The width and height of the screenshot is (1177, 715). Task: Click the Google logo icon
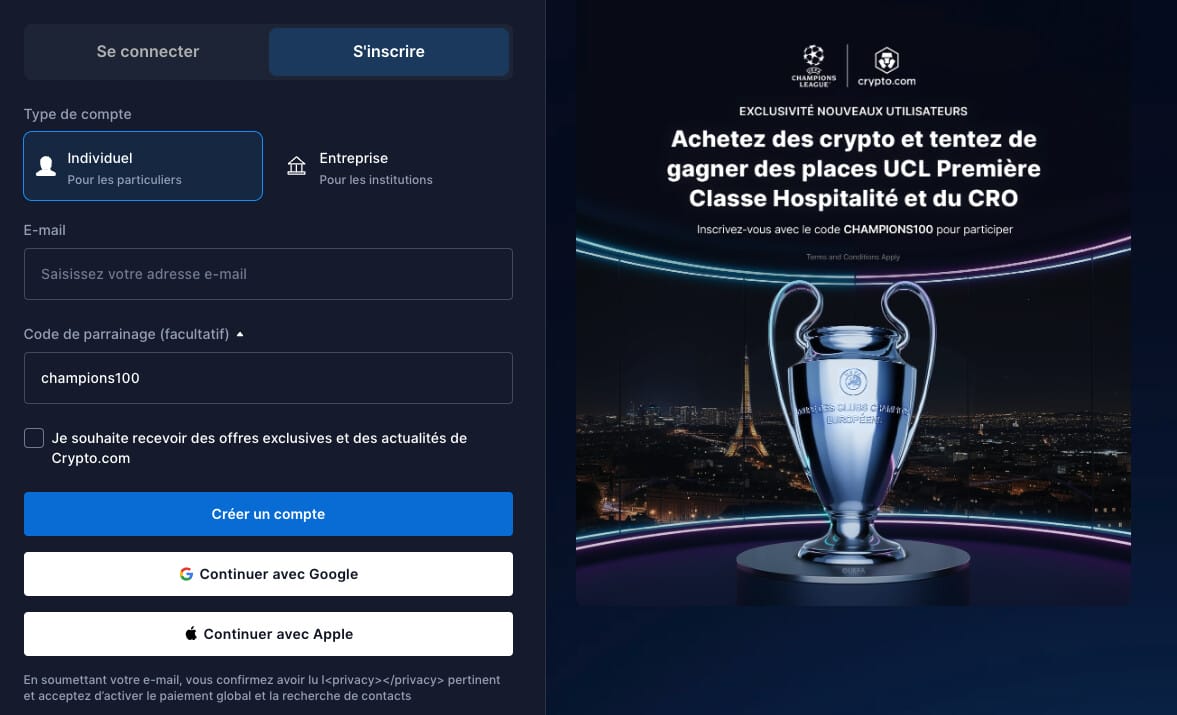186,574
